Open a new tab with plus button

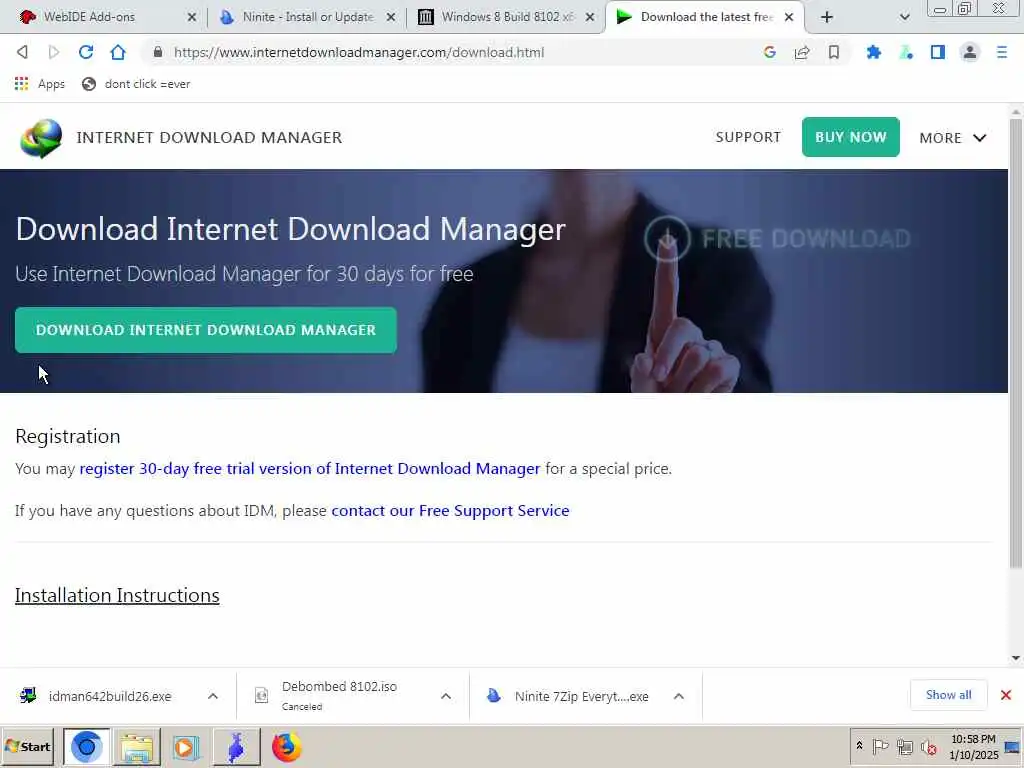pyautogui.click(x=827, y=17)
